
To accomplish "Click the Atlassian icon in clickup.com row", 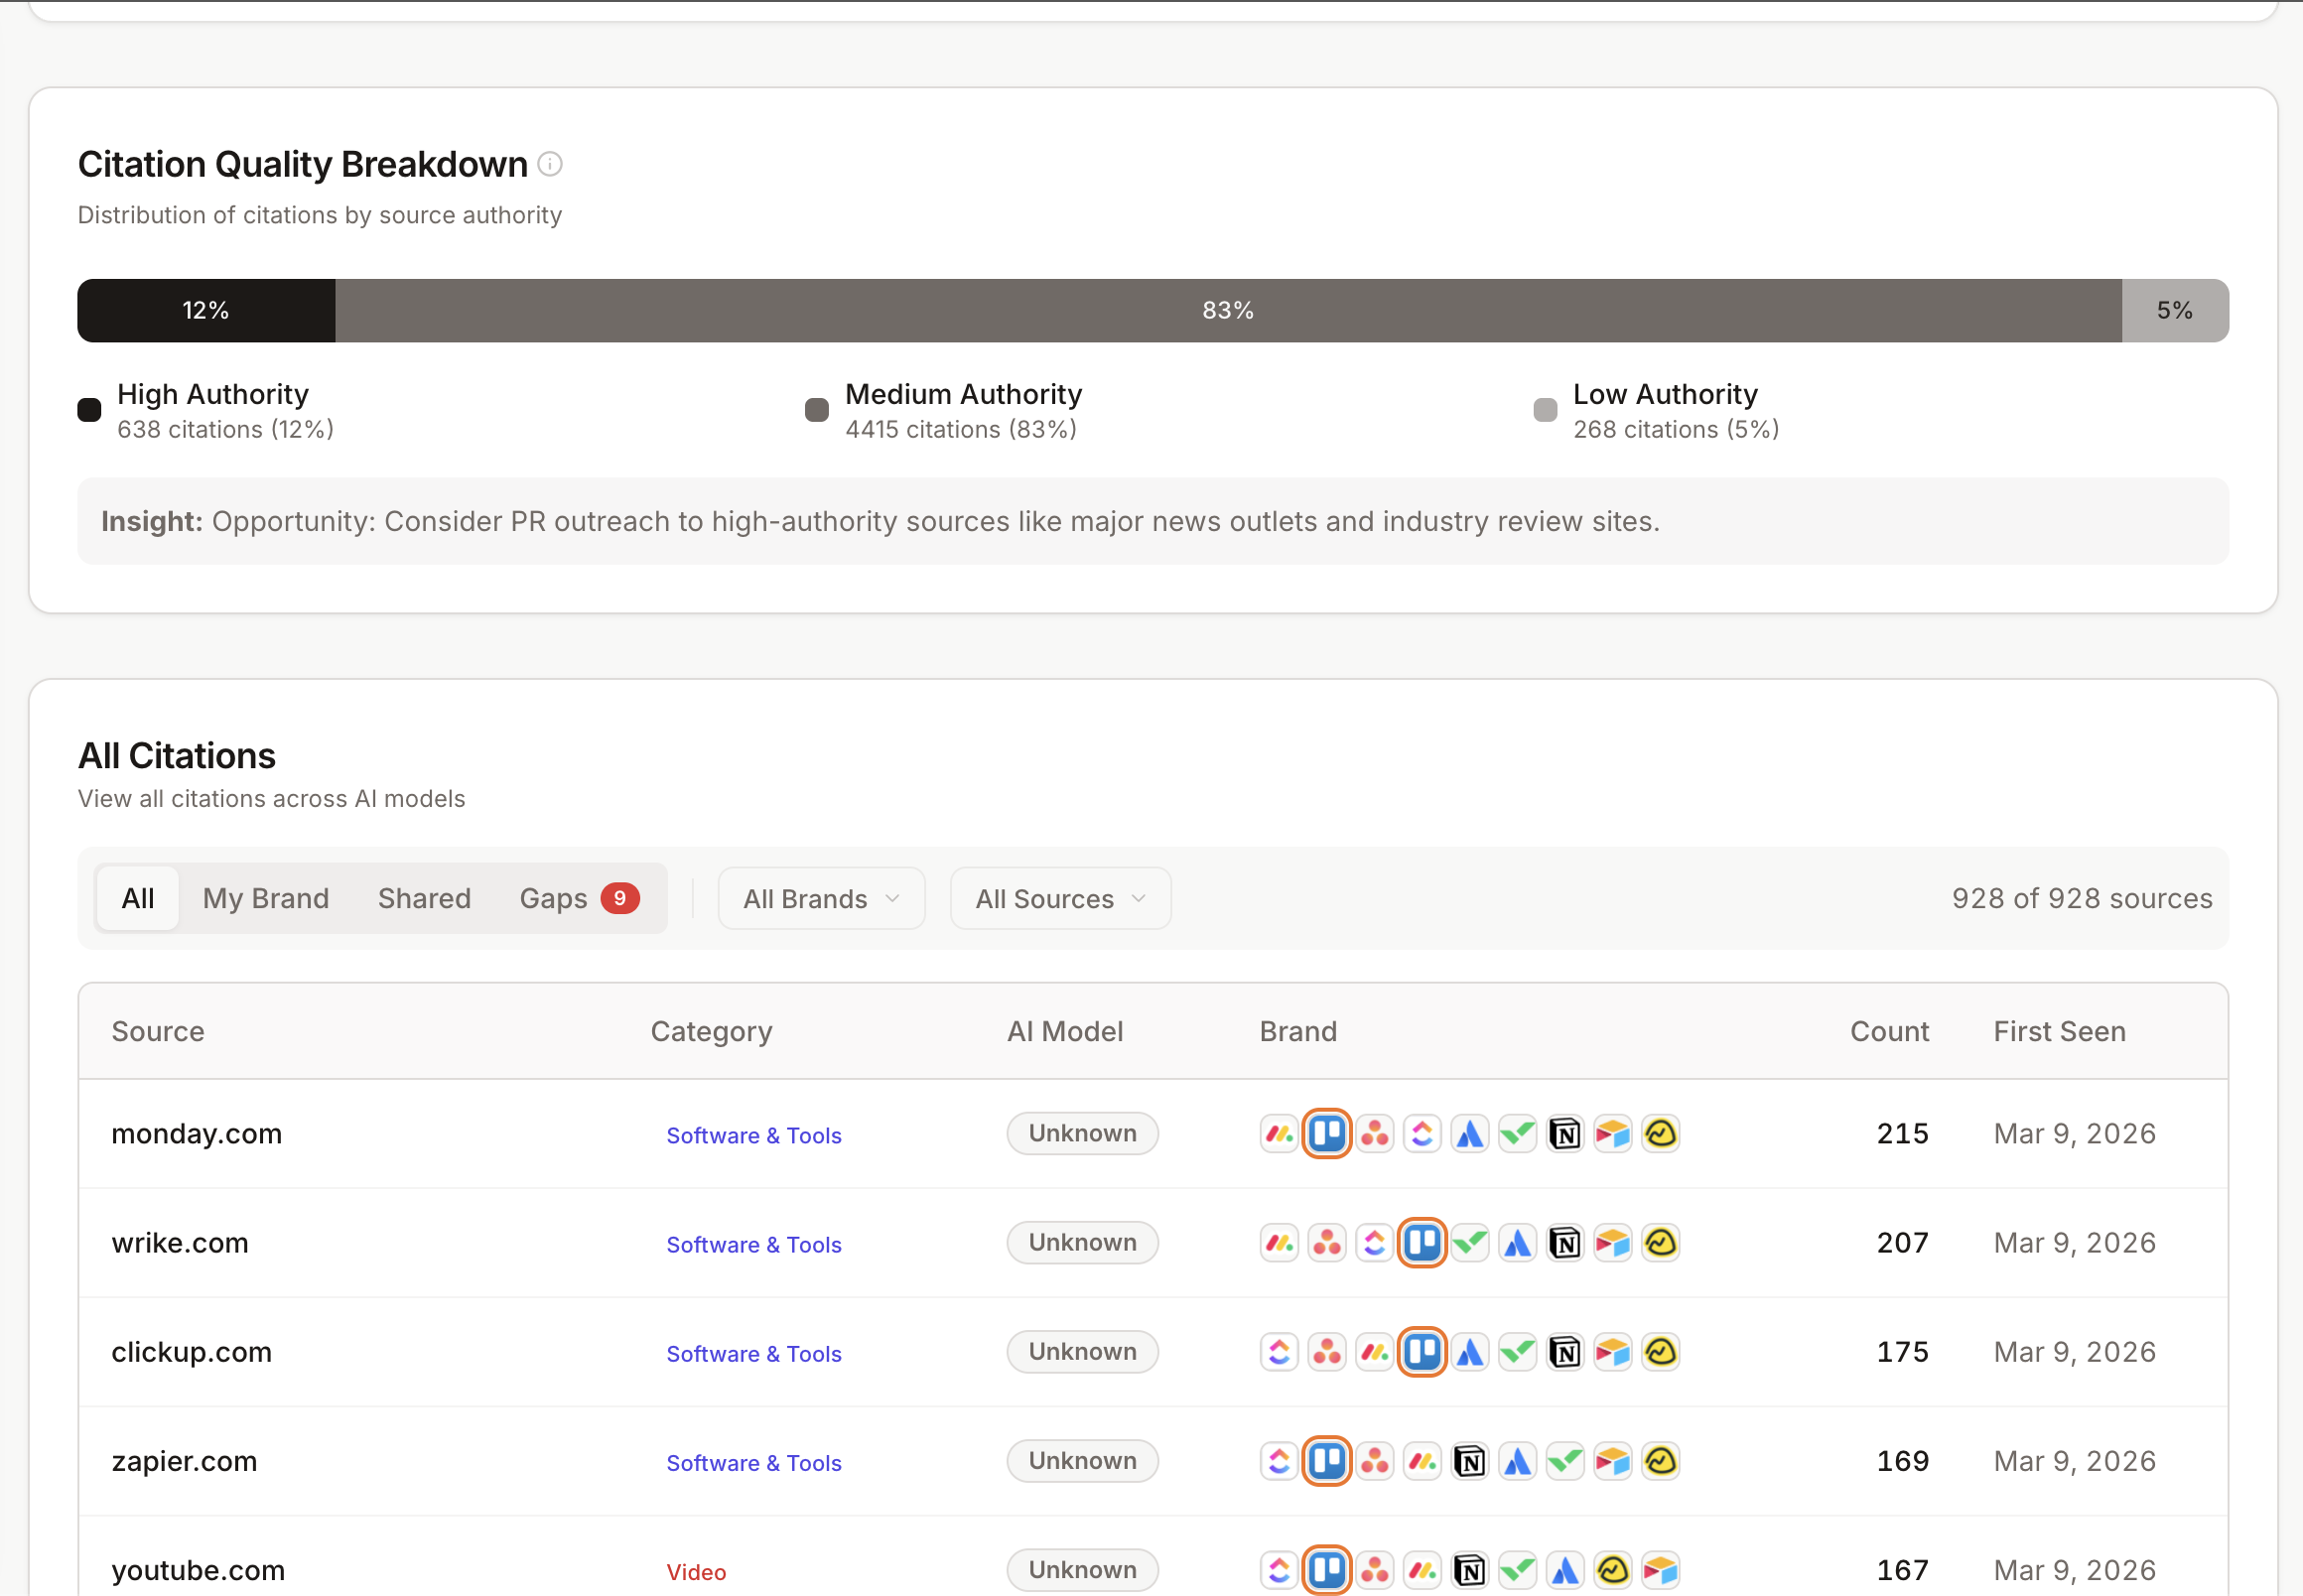I will point(1469,1352).
